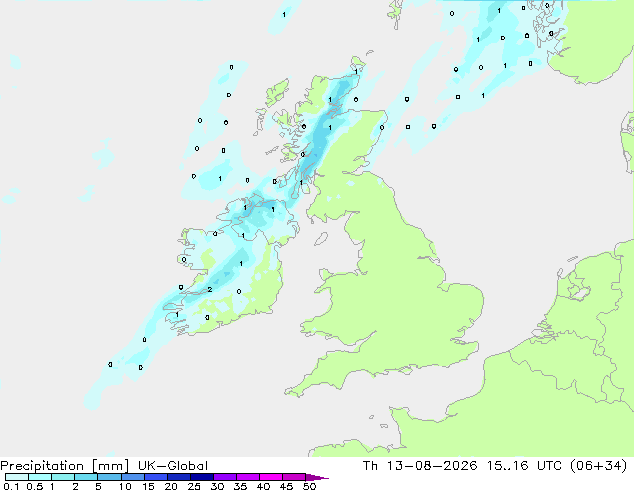Viewport: 634px width, 490px height.
Task: Click the 'Th' weekday abbreviation
Action: pyautogui.click(x=370, y=465)
